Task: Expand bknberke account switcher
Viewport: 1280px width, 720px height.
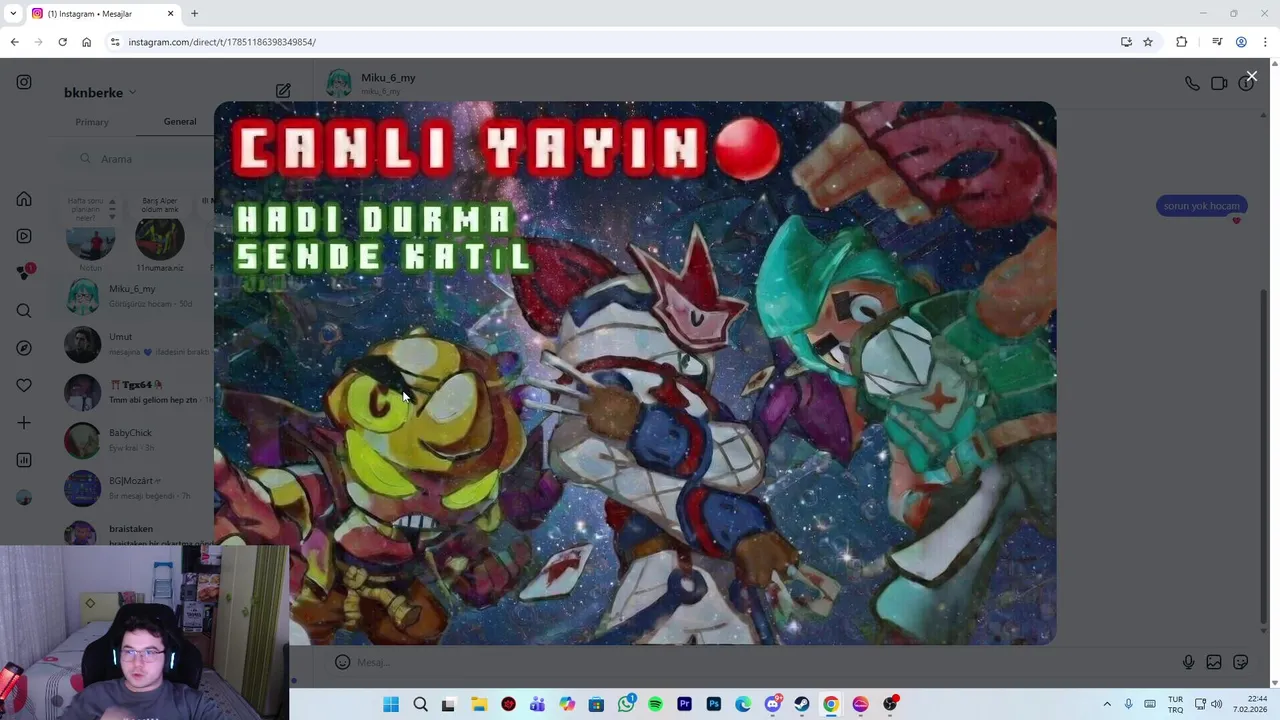Action: [x=100, y=92]
